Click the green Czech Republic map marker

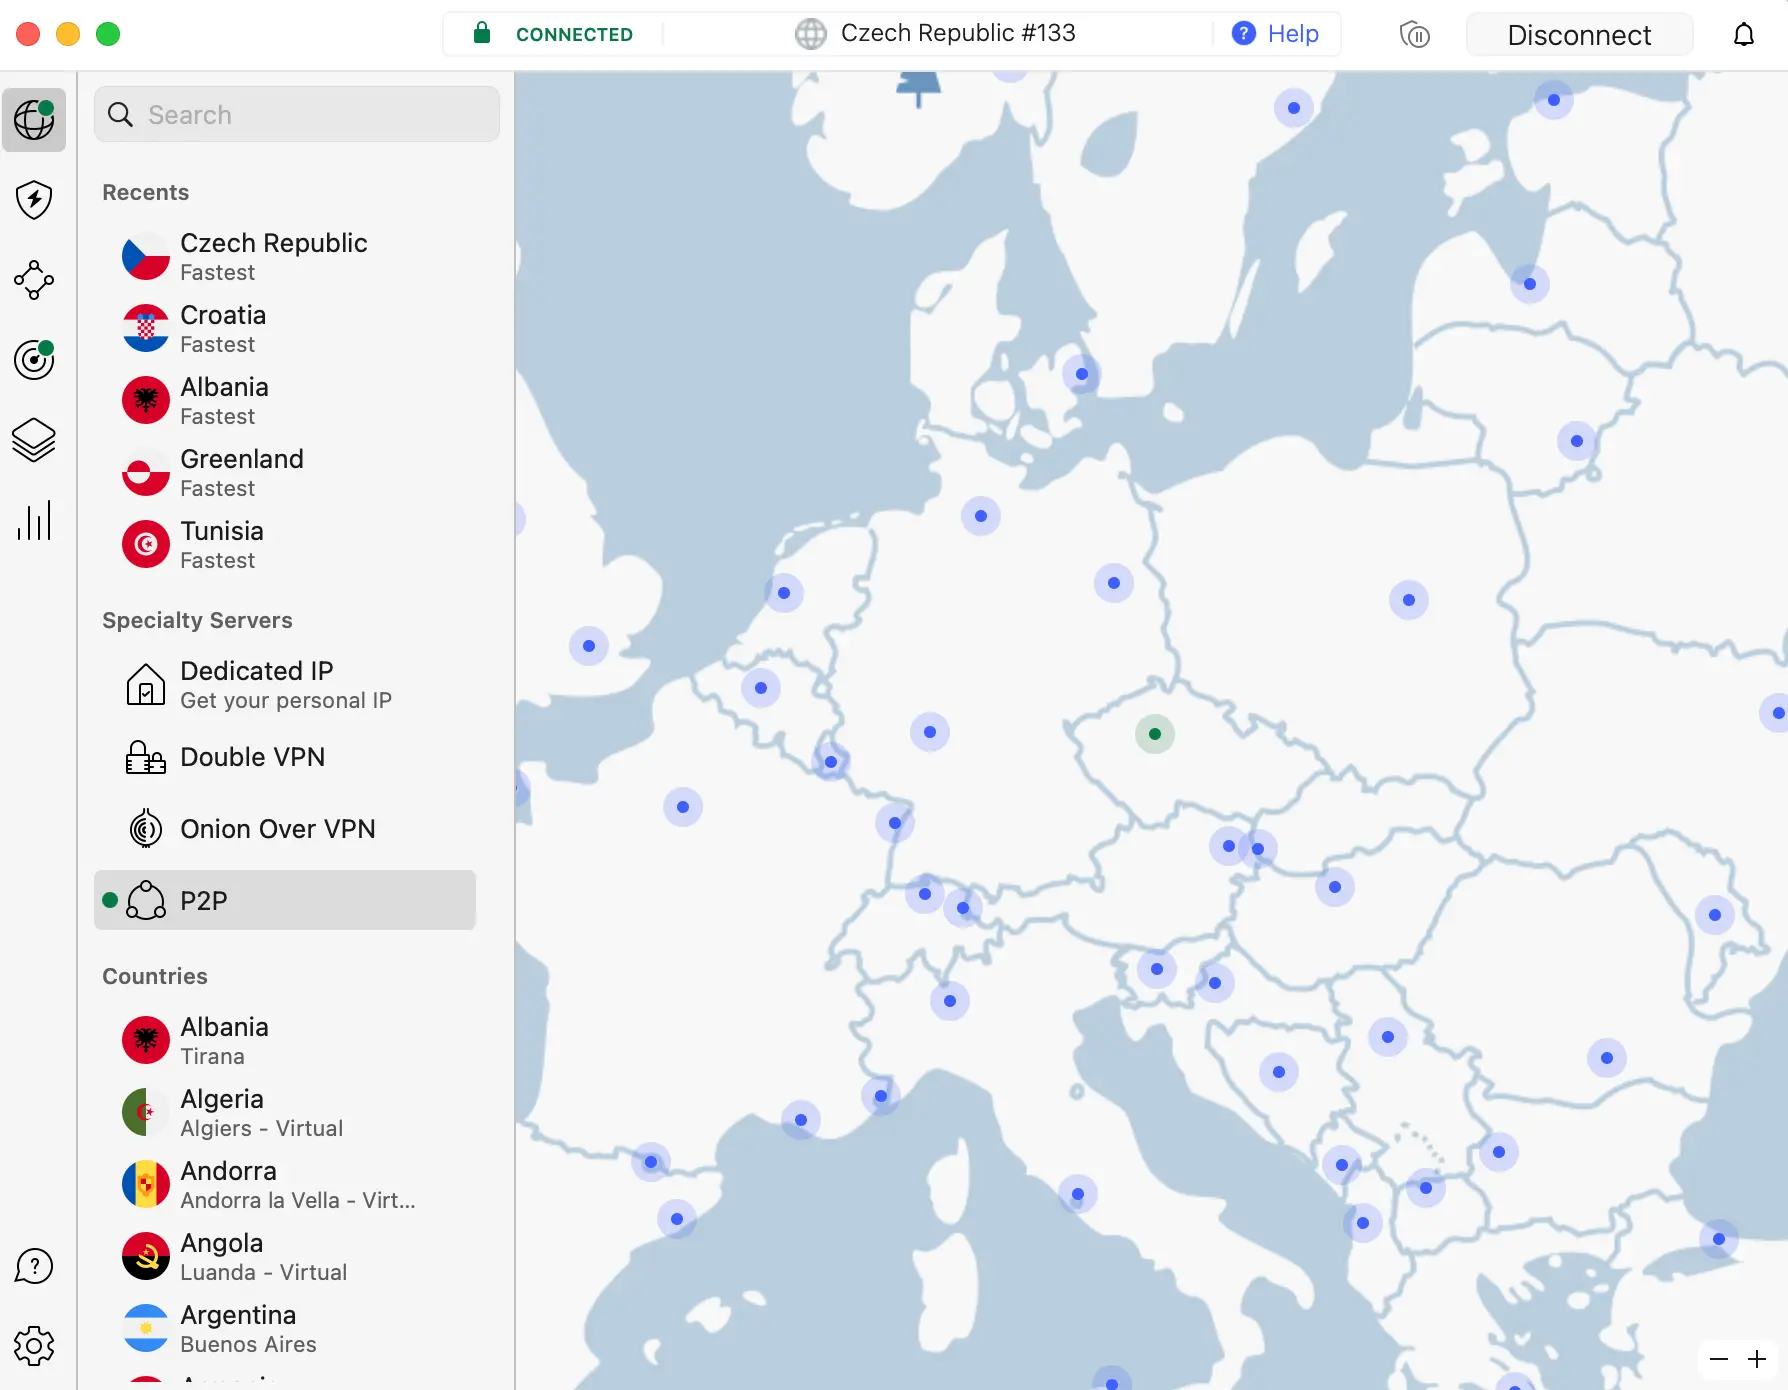tap(1155, 734)
